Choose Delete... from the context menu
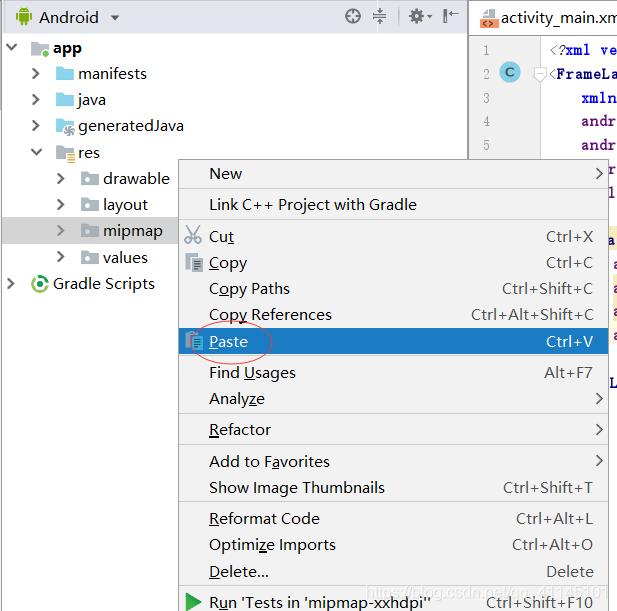Screen dimensions: 617x611 (x=393, y=571)
